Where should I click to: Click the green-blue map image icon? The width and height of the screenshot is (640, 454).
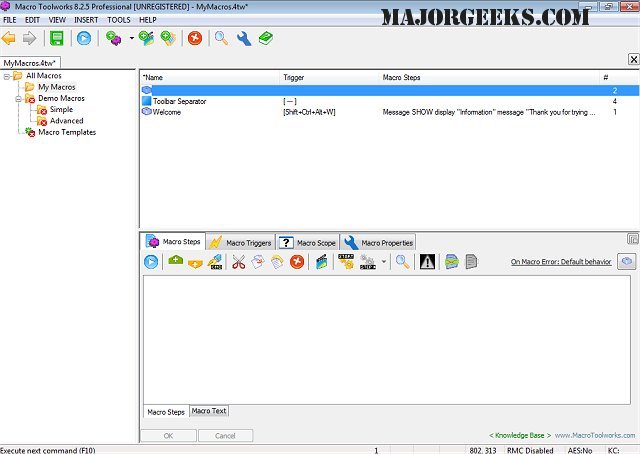tap(451, 262)
